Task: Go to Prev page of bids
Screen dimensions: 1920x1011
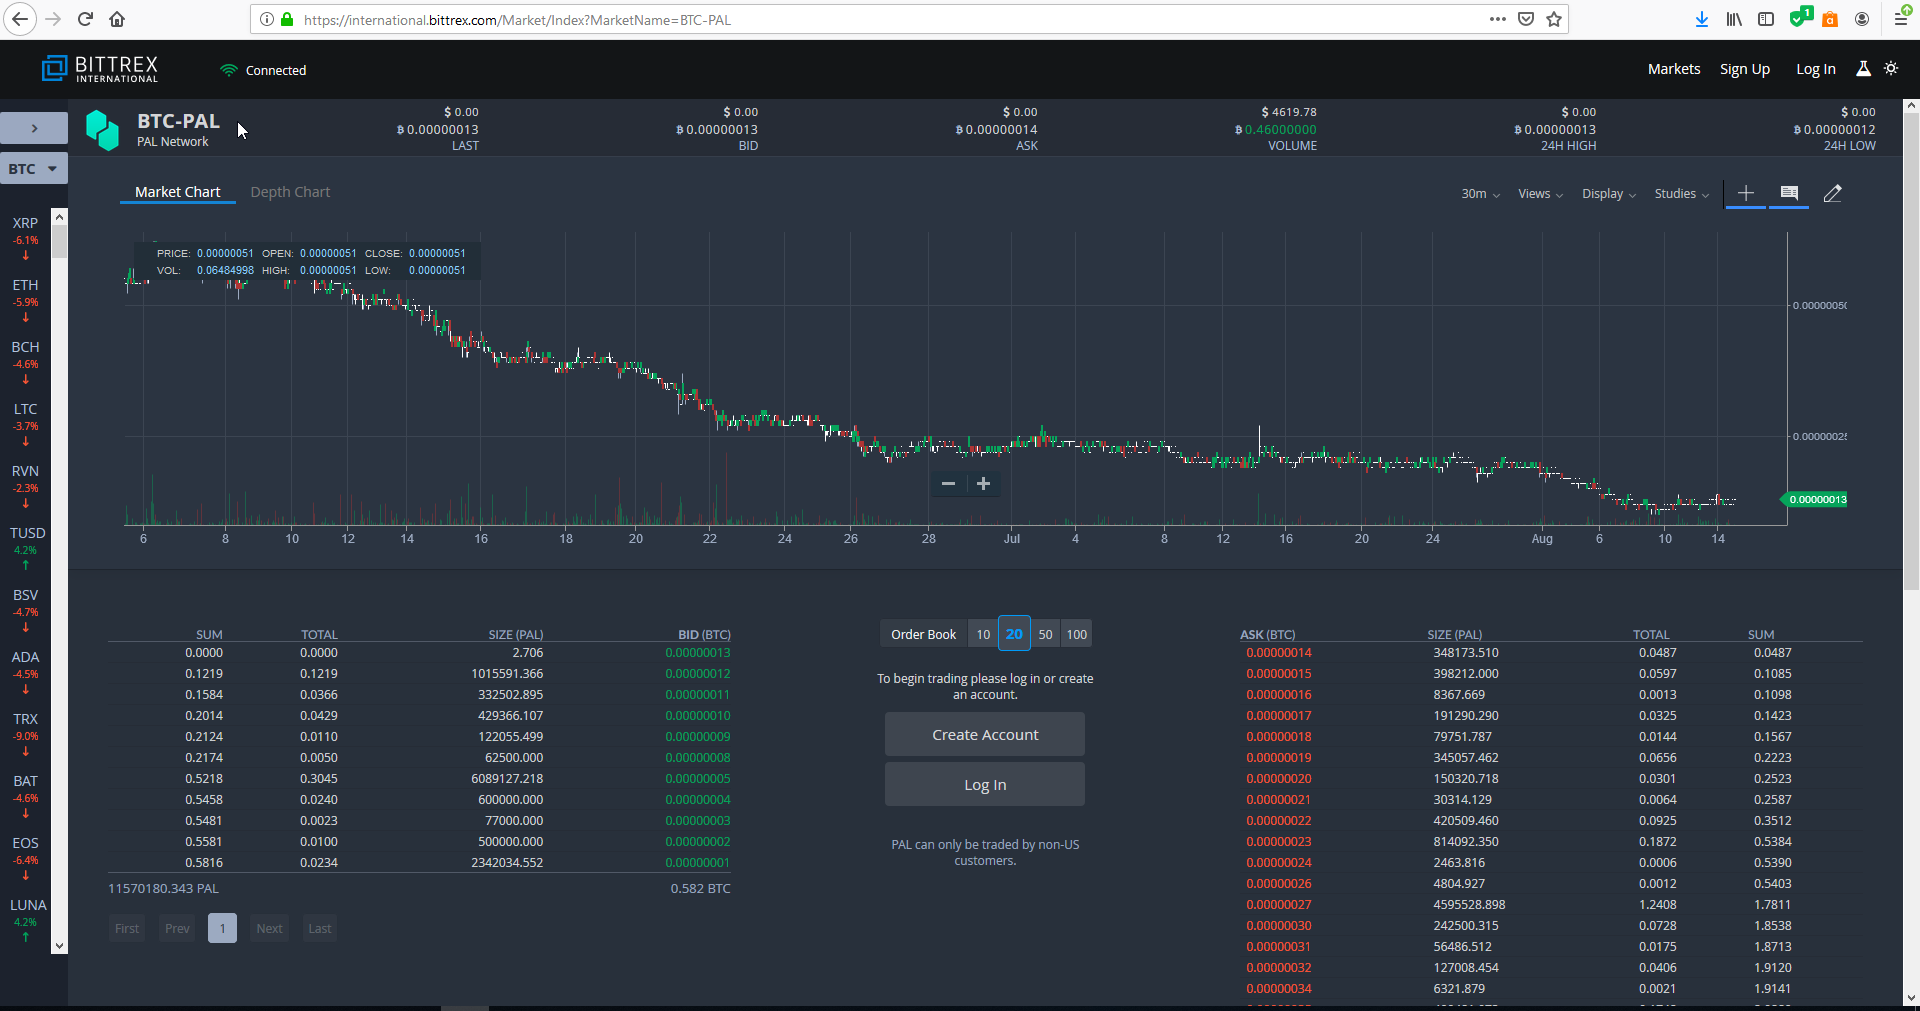Action: click(177, 929)
